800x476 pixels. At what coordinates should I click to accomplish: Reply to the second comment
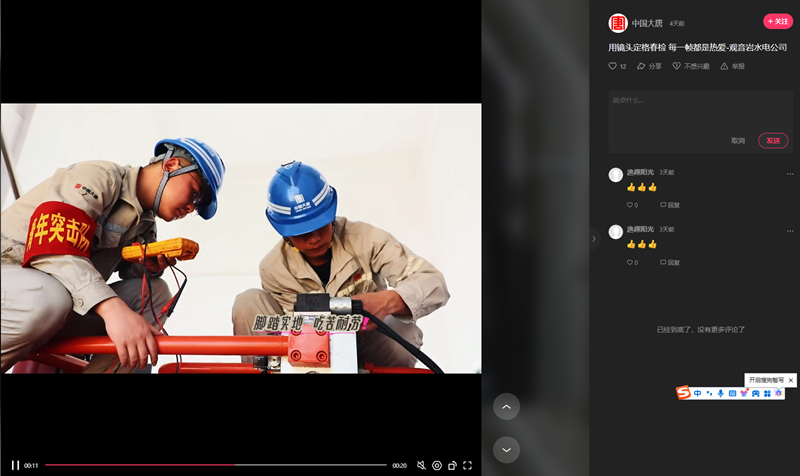click(x=670, y=262)
